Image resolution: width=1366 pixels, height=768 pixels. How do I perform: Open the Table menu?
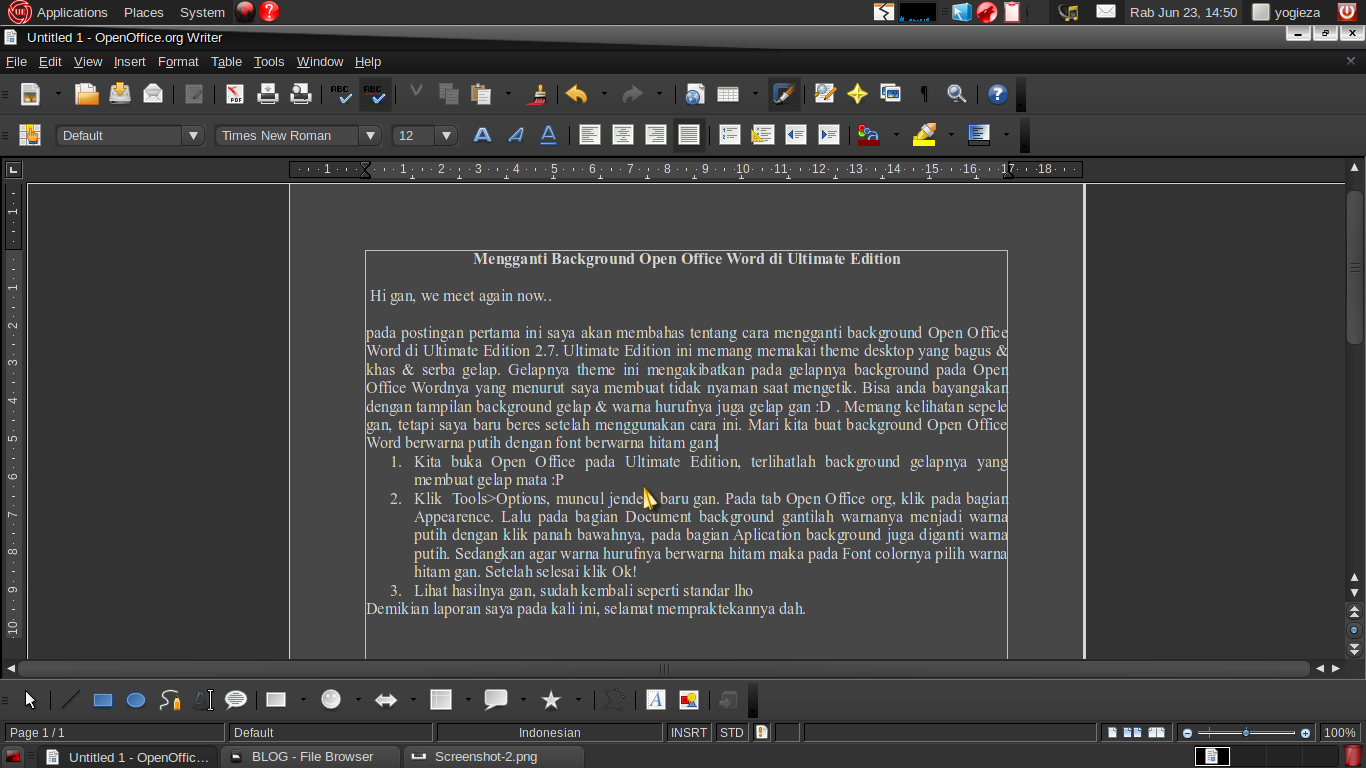[226, 62]
